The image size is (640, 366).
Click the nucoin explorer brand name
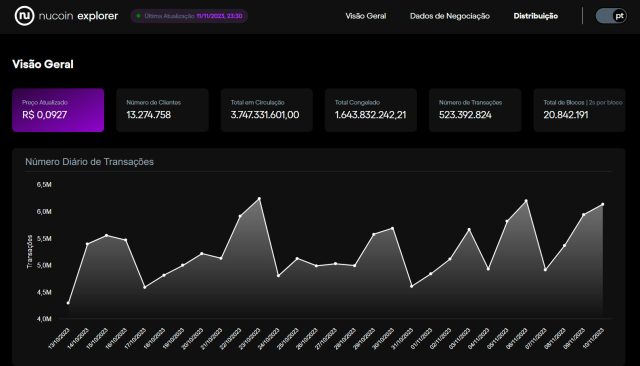click(x=78, y=16)
